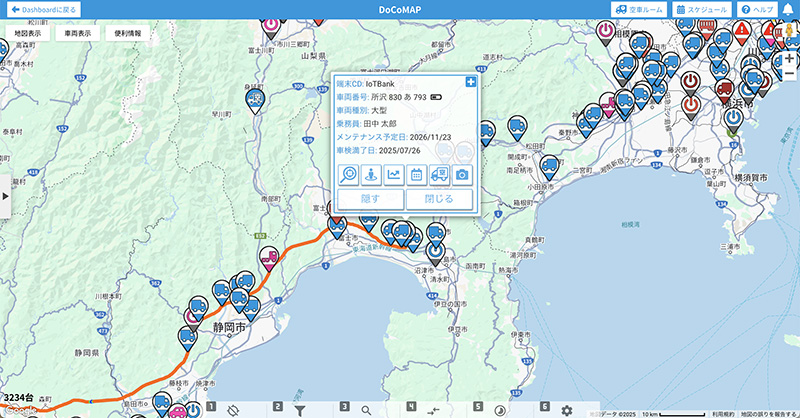800x418 pixels.
Task: Click the notification bell icon
Action: coord(787,9)
